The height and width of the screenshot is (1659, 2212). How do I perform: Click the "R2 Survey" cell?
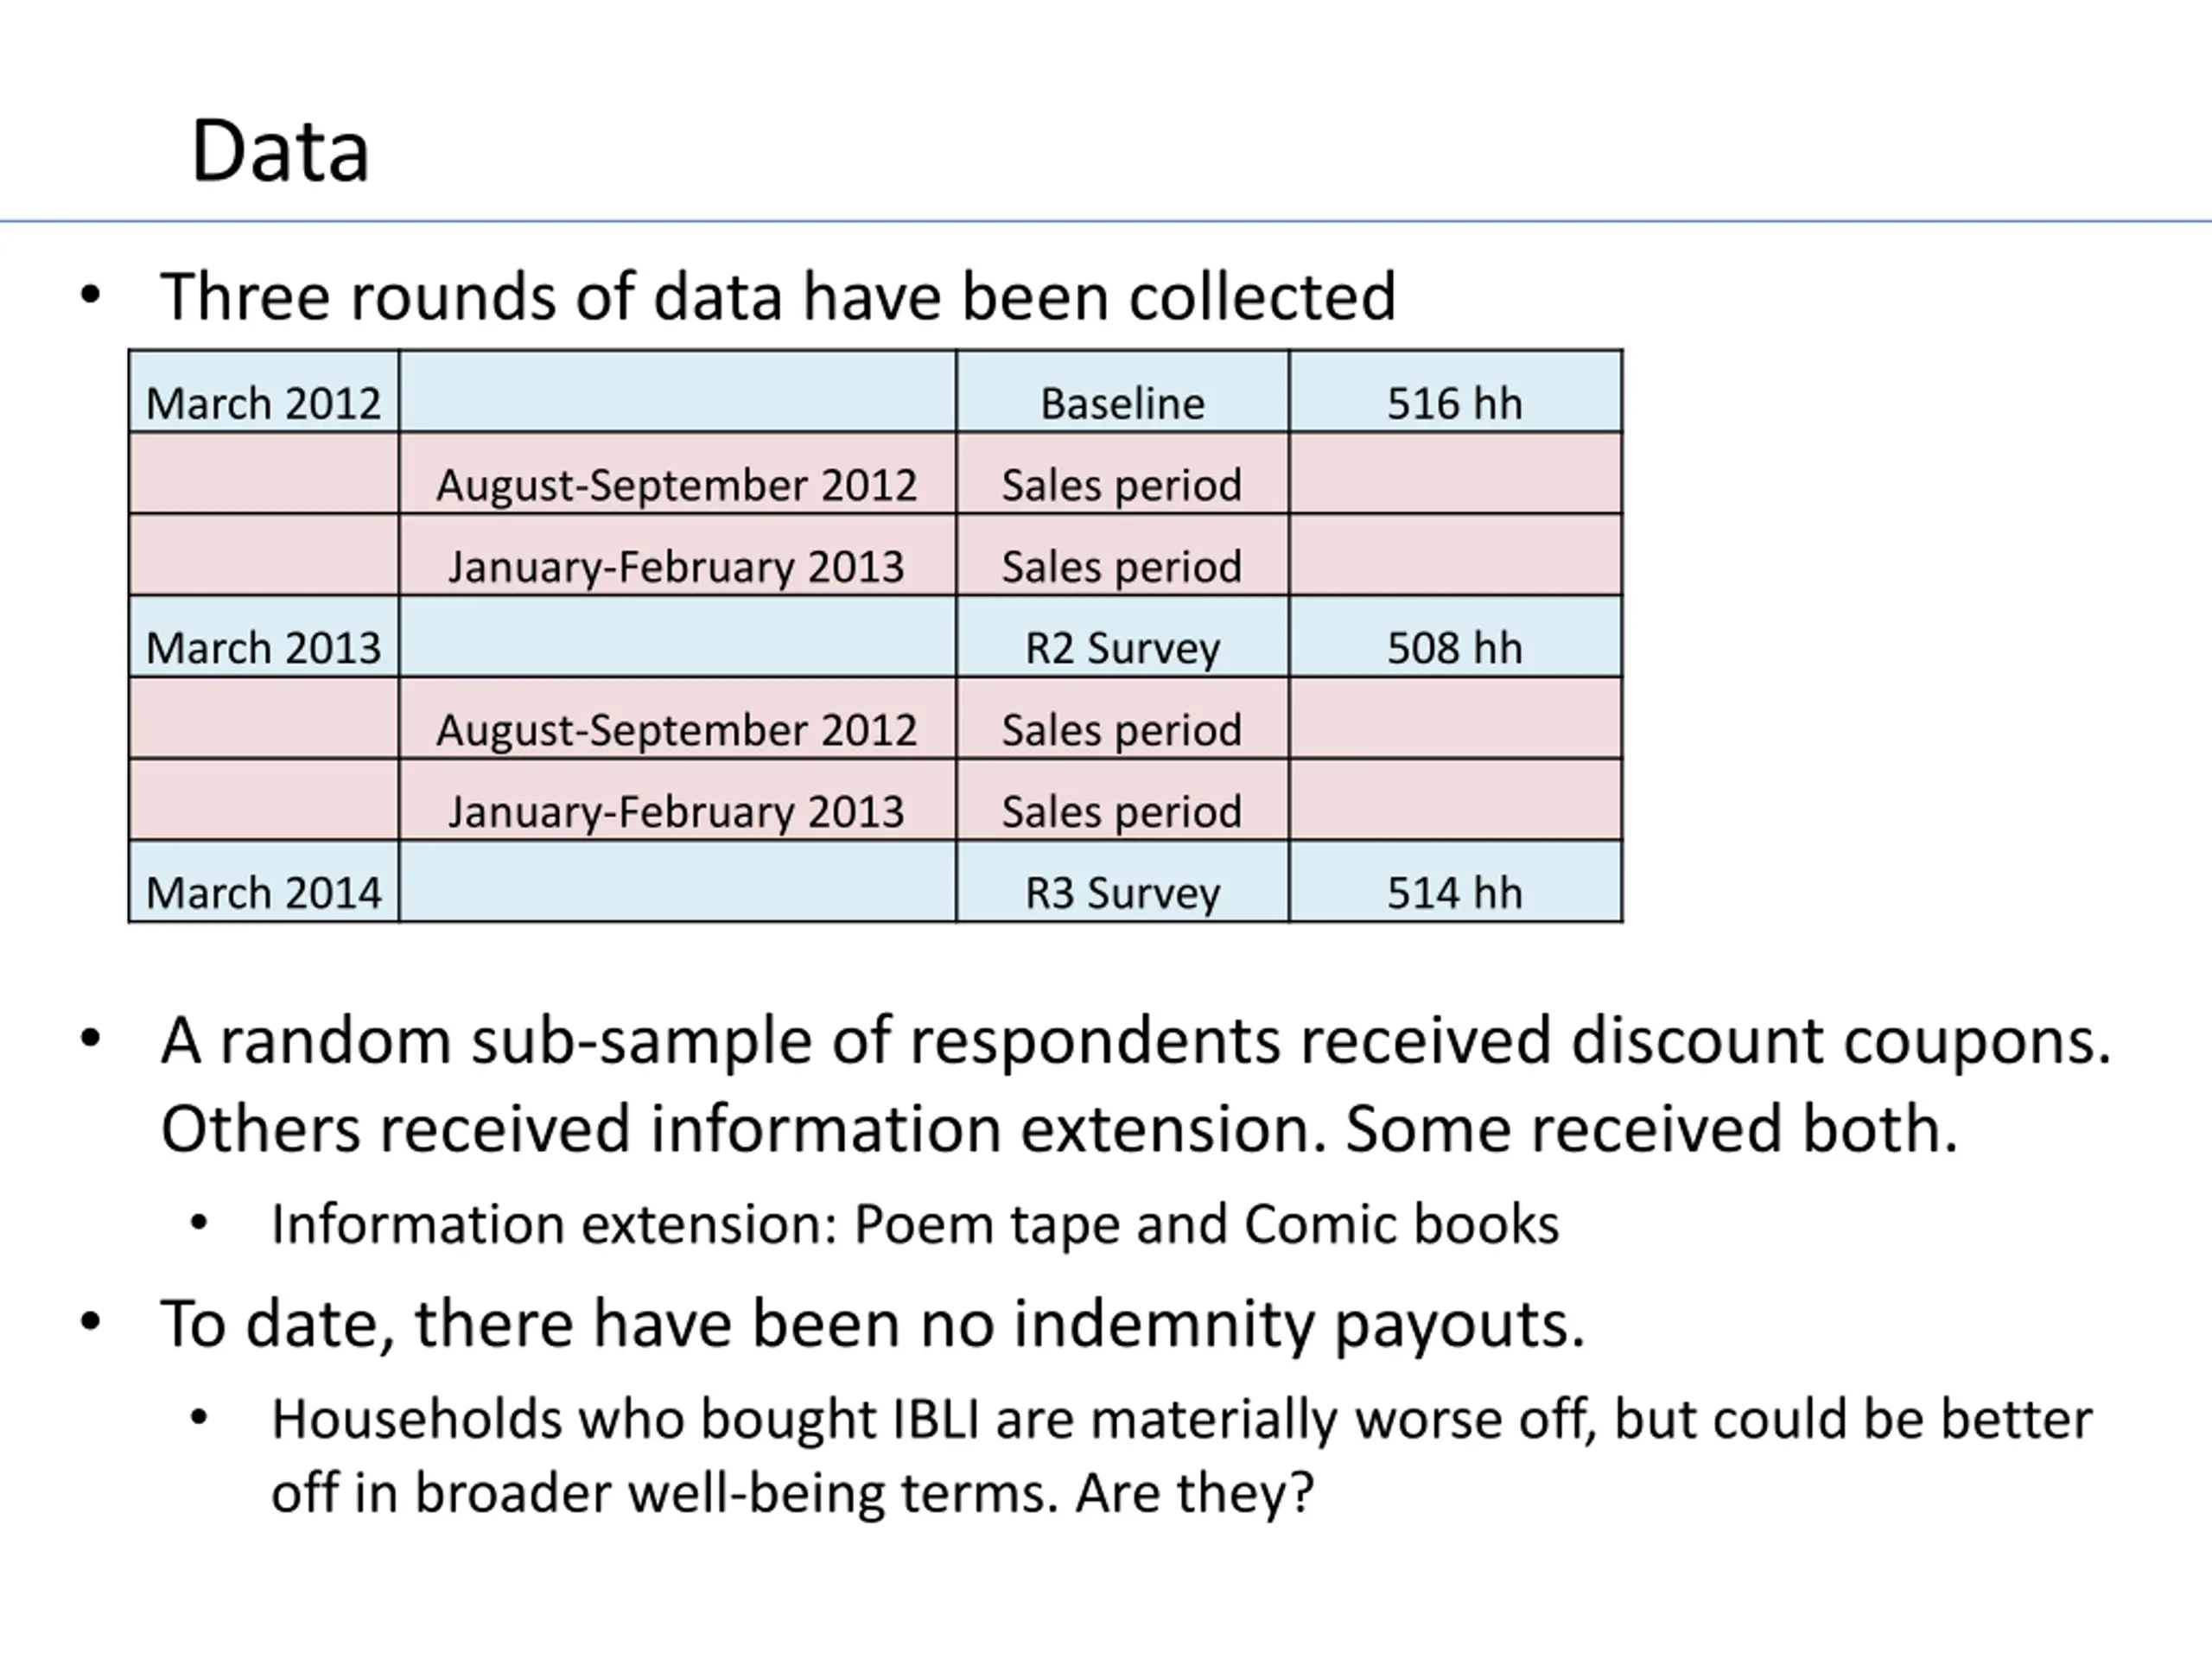(1122, 647)
